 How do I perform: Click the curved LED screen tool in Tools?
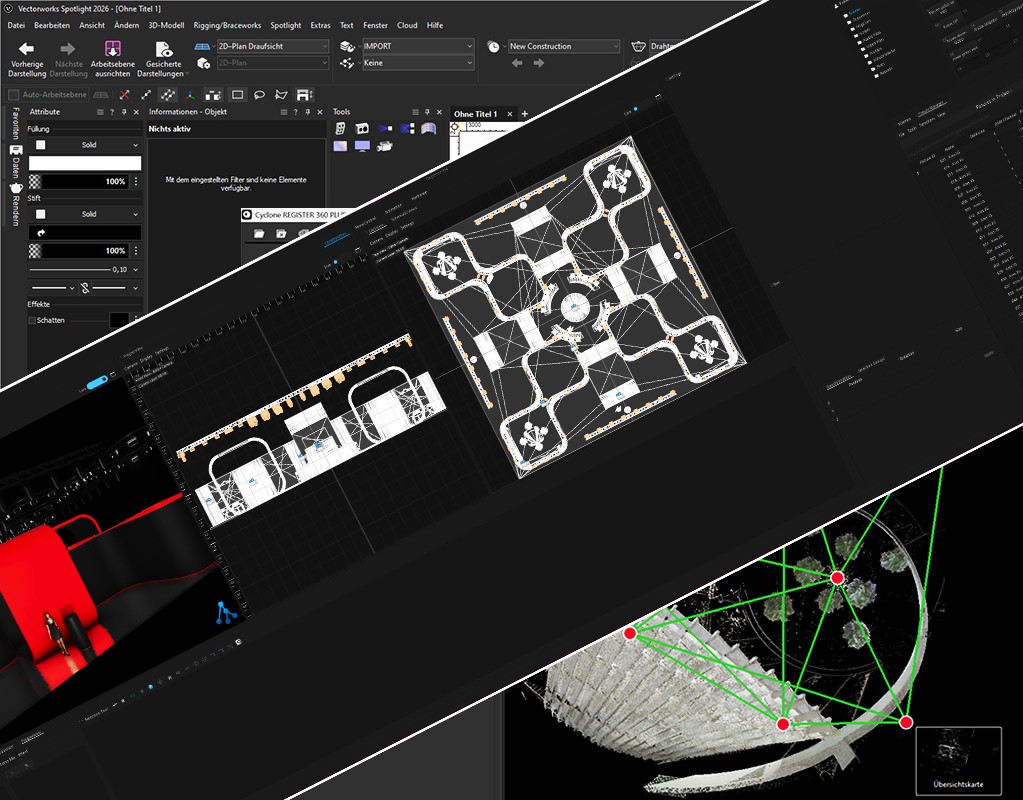[428, 129]
